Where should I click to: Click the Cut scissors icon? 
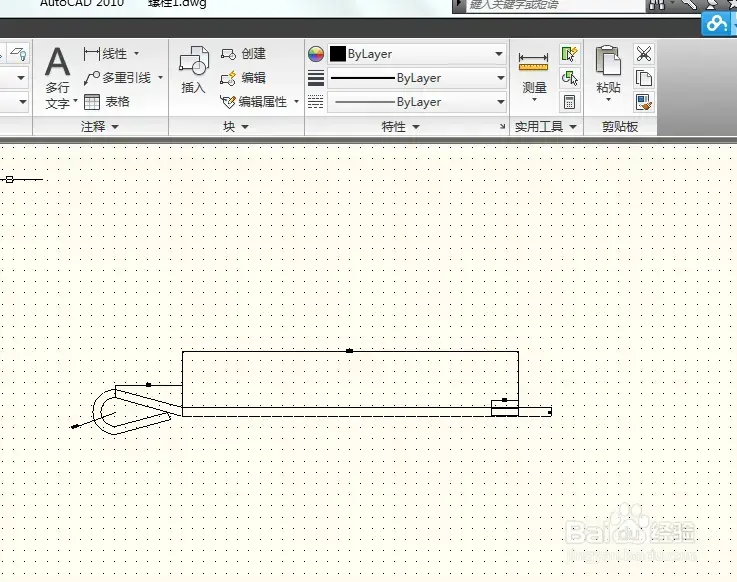(643, 54)
